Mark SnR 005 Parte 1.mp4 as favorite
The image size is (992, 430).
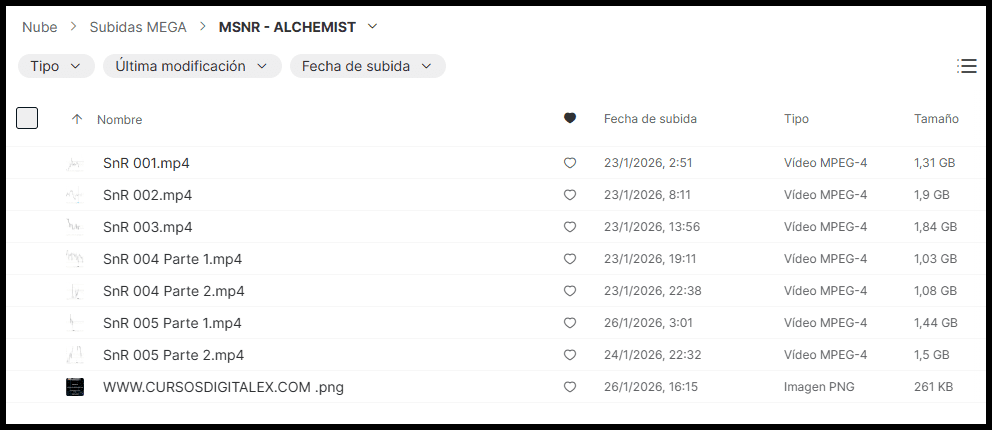(570, 323)
